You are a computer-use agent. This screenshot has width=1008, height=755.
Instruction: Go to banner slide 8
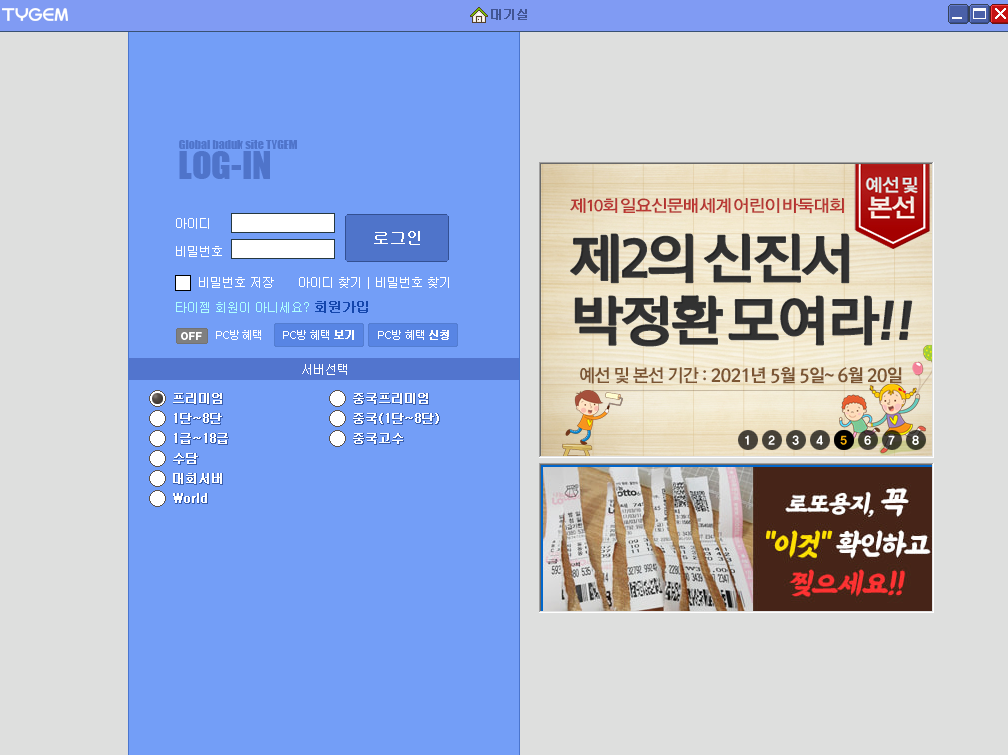[915, 441]
